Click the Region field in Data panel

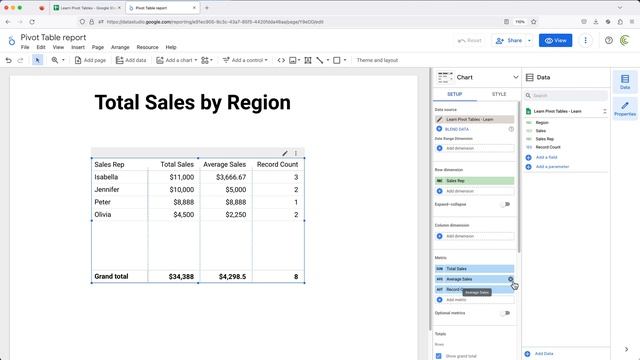pos(542,122)
